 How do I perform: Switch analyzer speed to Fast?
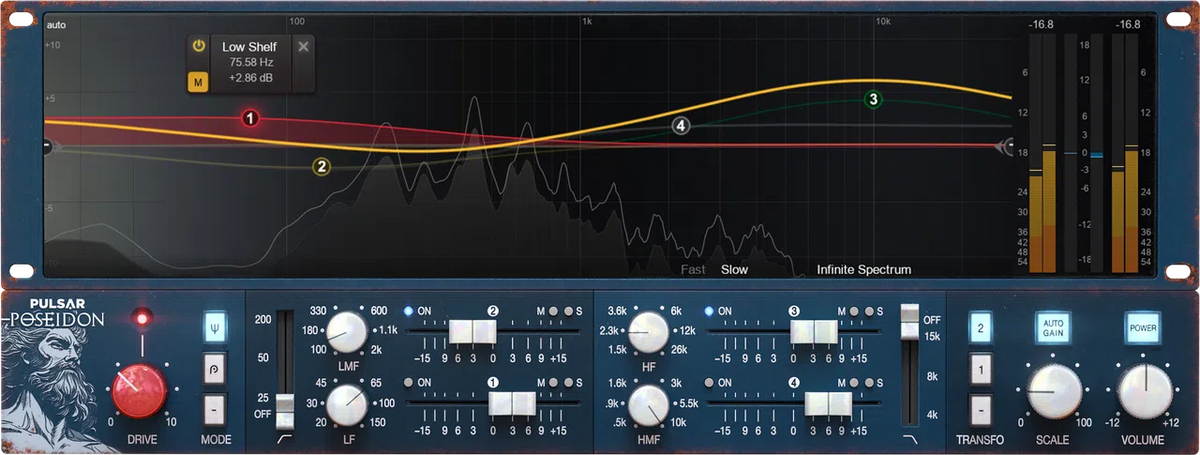coord(693,269)
